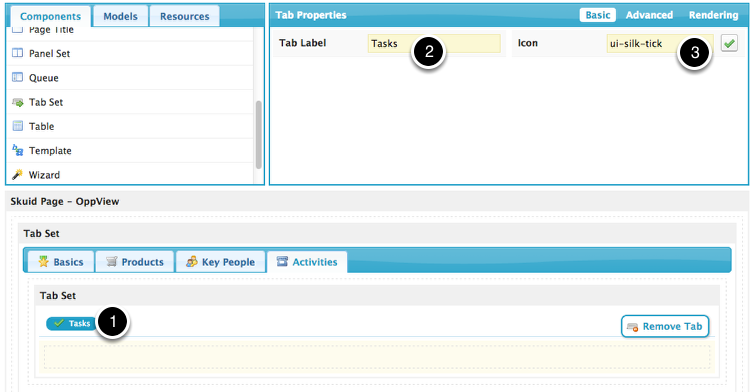Select the Products tab
This screenshot has height=392, width=753.
(x=134, y=262)
